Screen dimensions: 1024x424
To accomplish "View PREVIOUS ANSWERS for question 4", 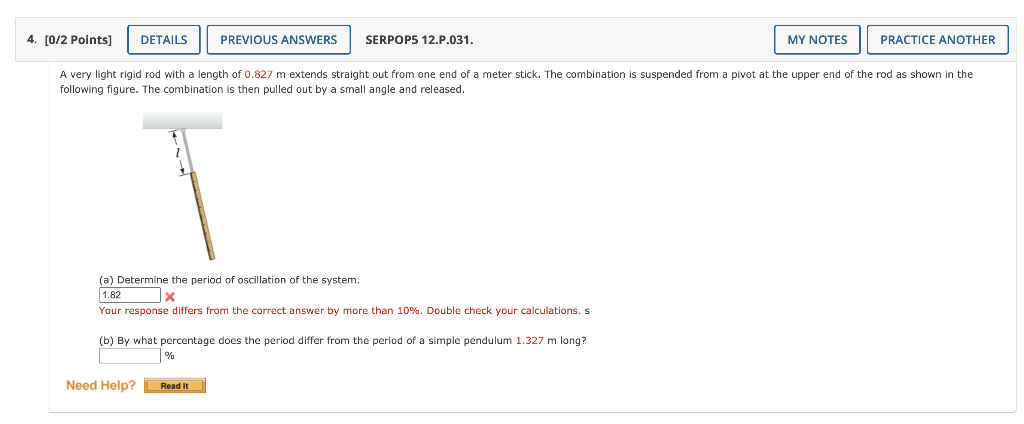I will pyautogui.click(x=279, y=40).
